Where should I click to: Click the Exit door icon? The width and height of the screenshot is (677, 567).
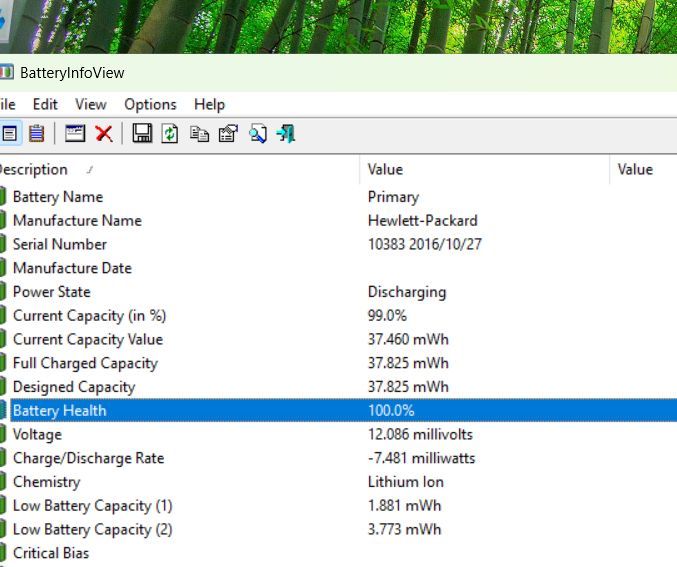[x=286, y=133]
